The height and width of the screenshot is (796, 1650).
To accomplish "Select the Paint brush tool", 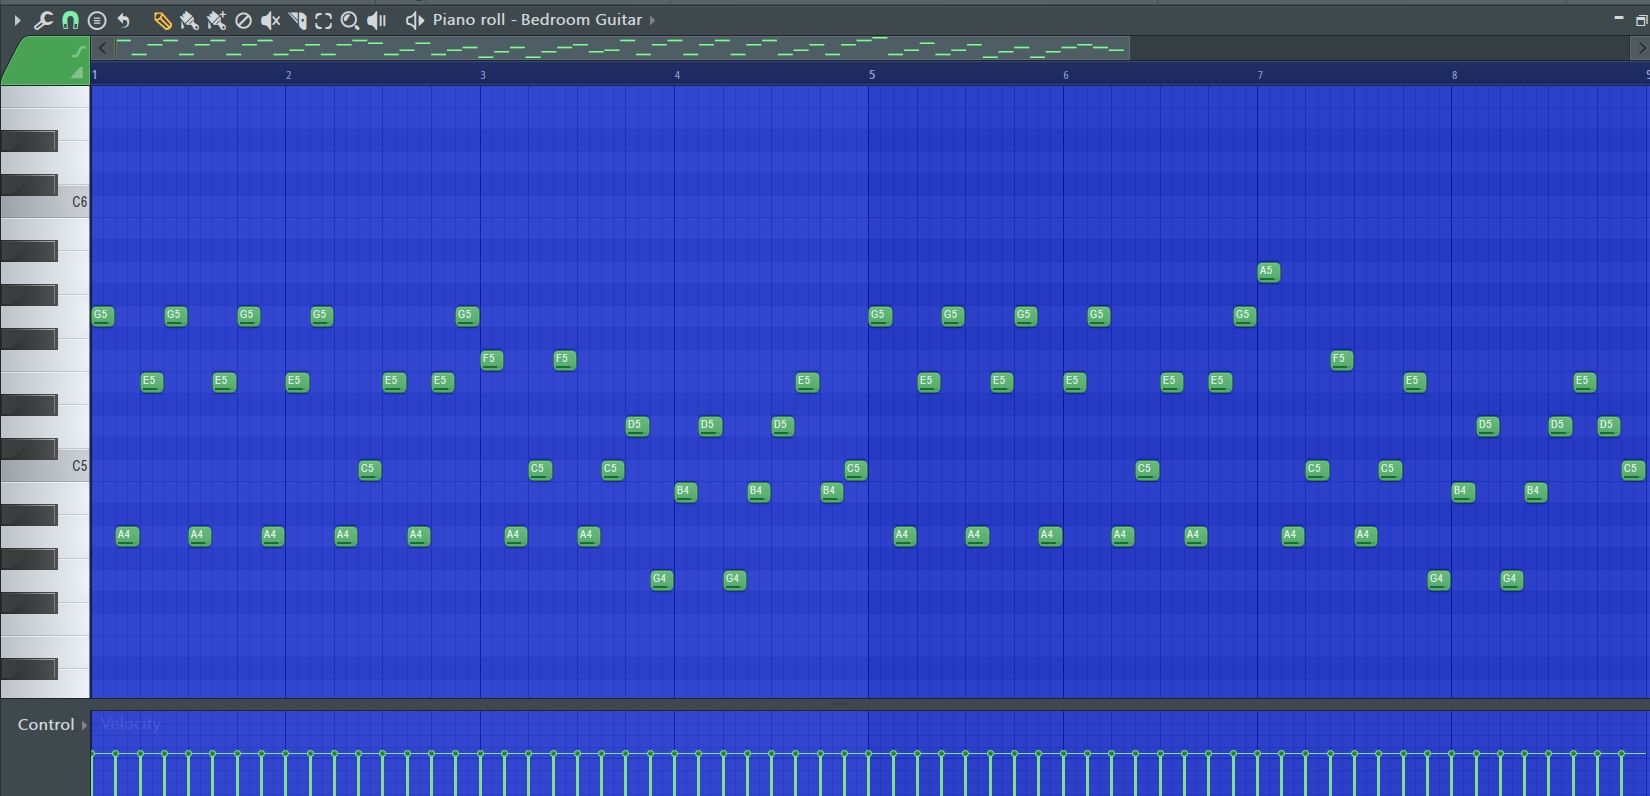I will [188, 20].
